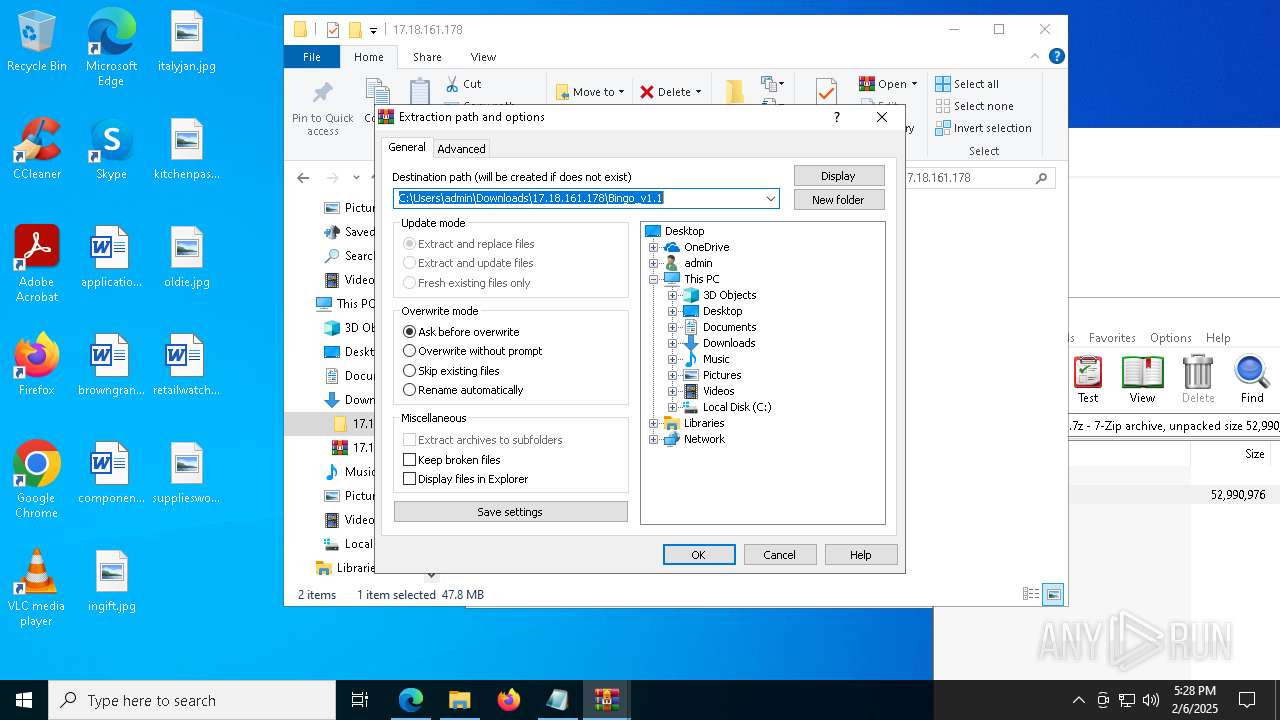Click OK to start extraction
The image size is (1280, 720).
coord(699,554)
